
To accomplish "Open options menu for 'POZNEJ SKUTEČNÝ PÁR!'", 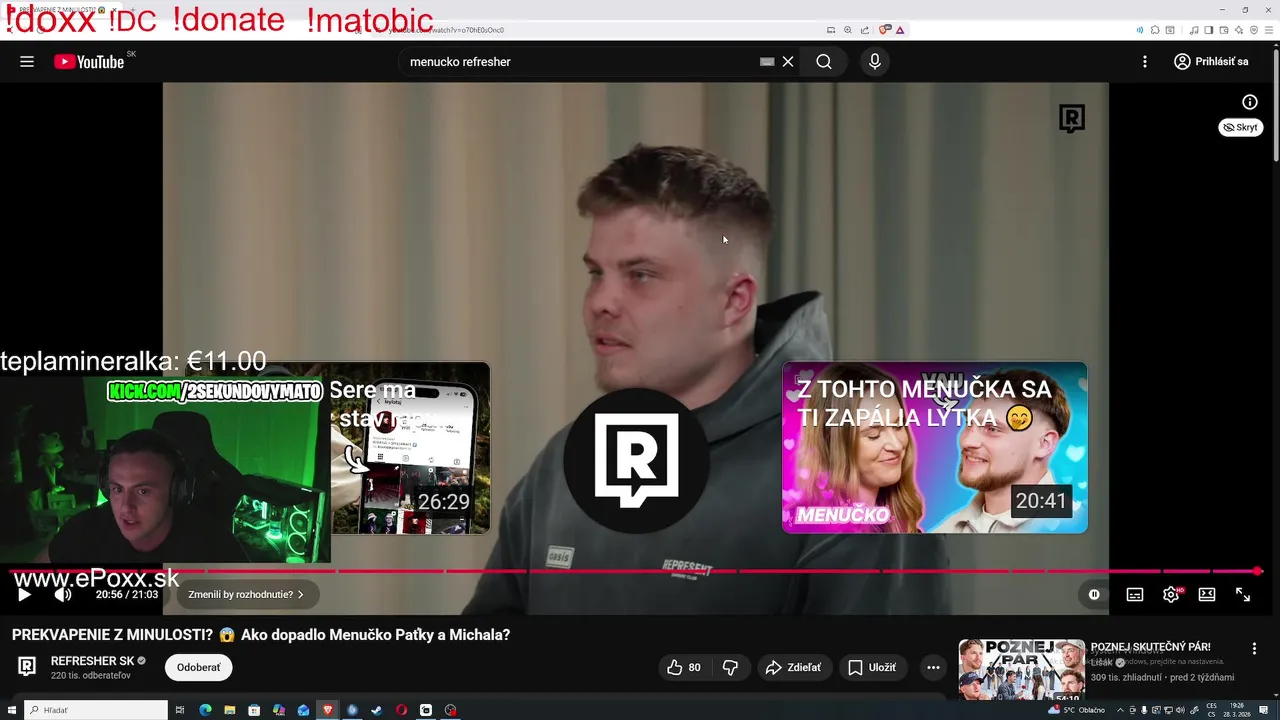I will click(1254, 649).
